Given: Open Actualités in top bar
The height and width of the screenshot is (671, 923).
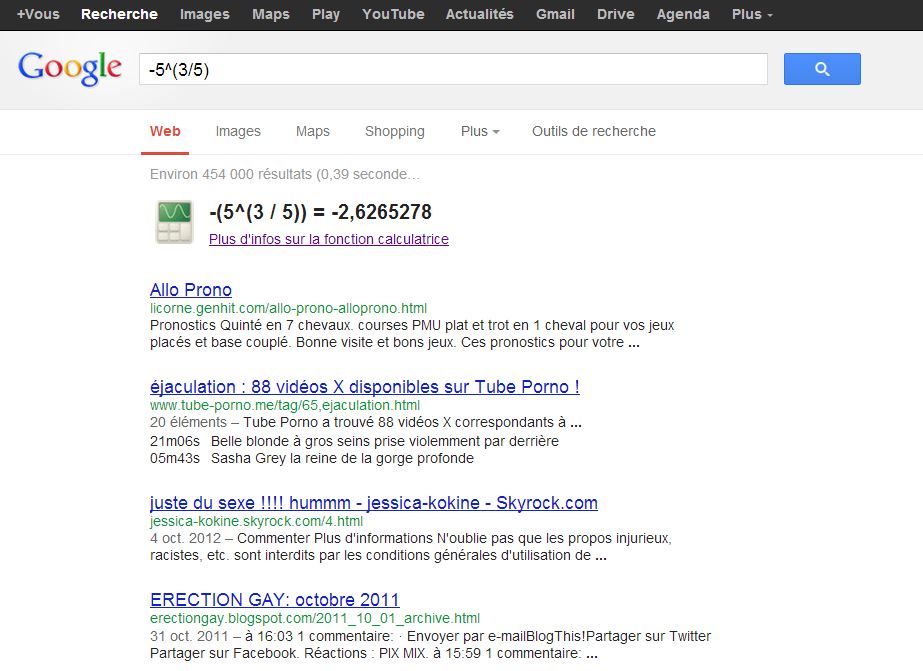Looking at the screenshot, I should click(480, 14).
